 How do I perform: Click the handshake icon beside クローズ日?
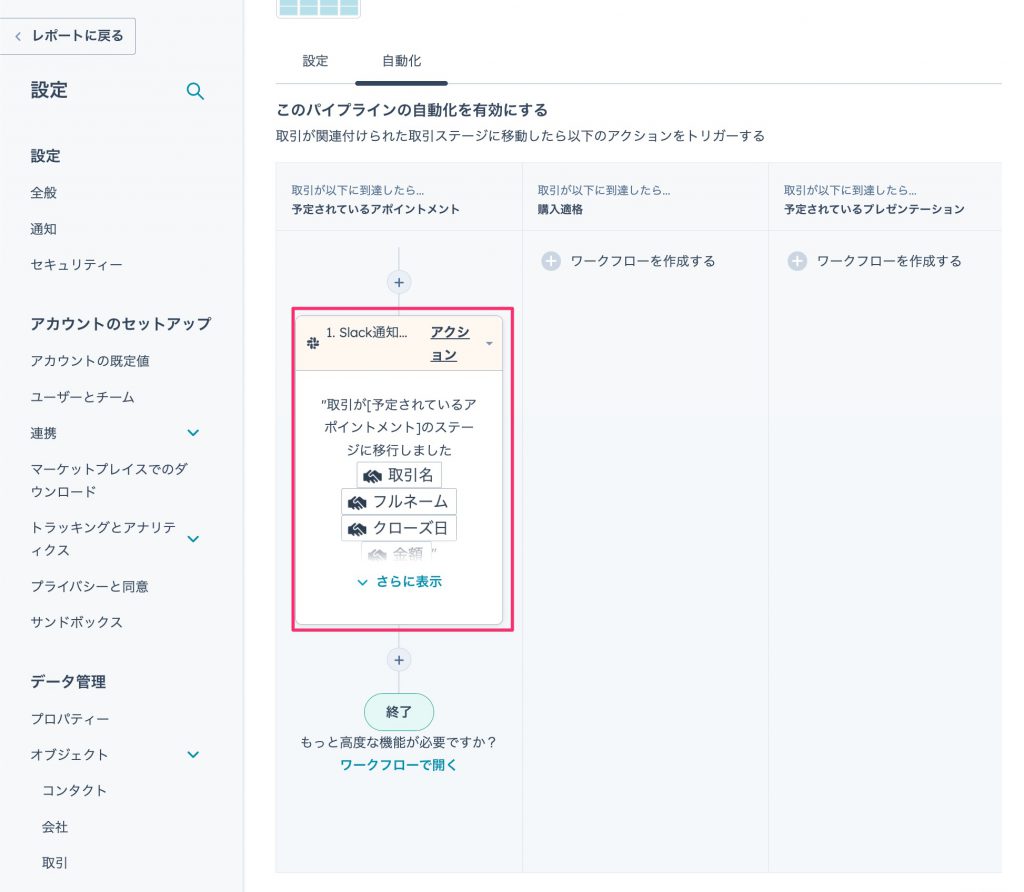pyautogui.click(x=357, y=528)
